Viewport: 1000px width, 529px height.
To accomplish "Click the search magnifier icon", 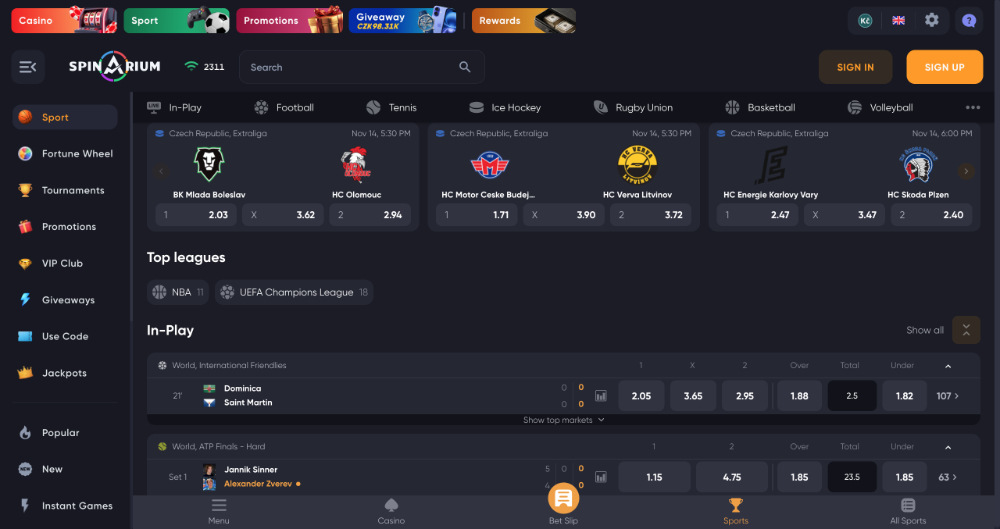I will point(465,67).
